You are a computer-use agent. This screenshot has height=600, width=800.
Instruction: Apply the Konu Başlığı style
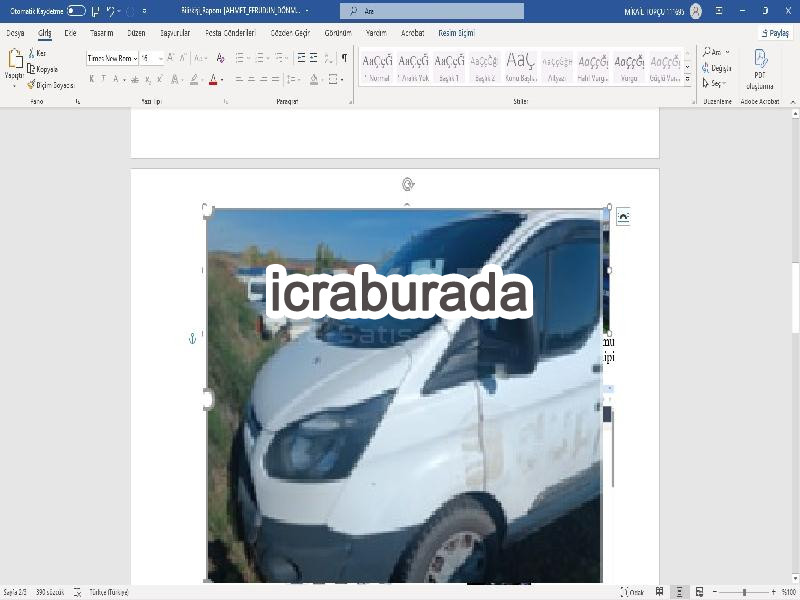(x=520, y=67)
